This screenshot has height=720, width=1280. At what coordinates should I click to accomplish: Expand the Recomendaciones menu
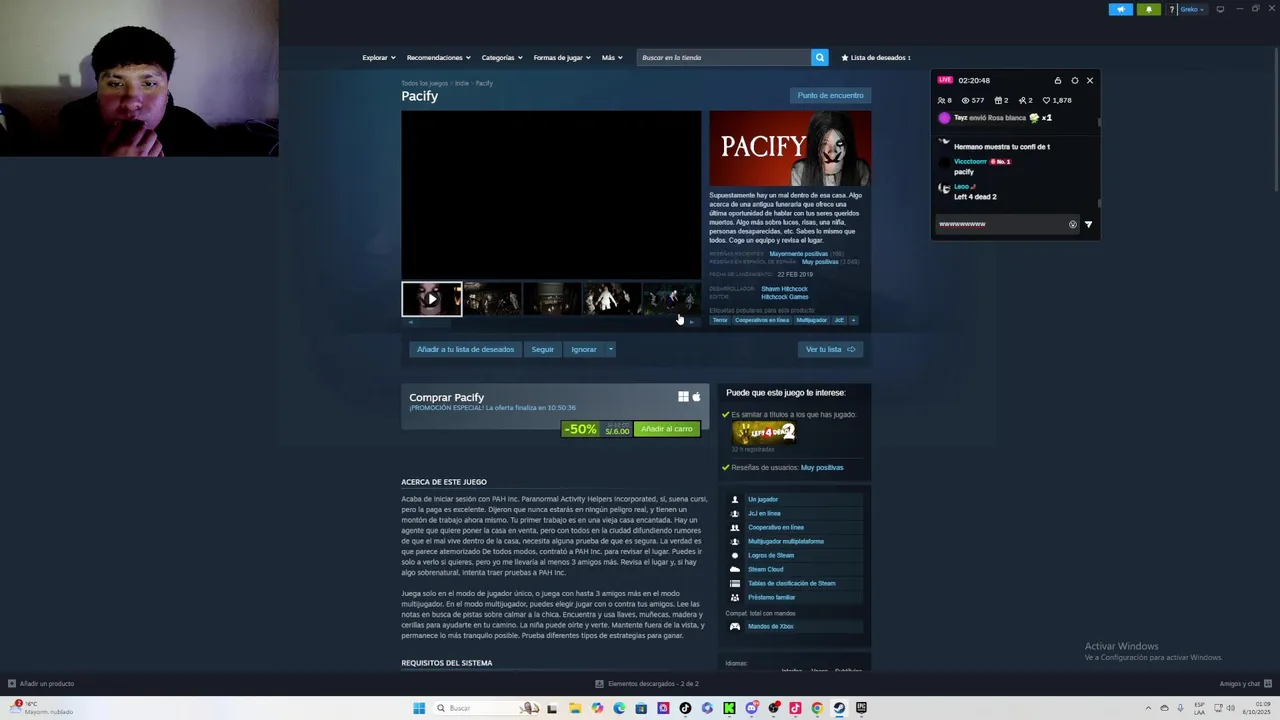pos(438,57)
